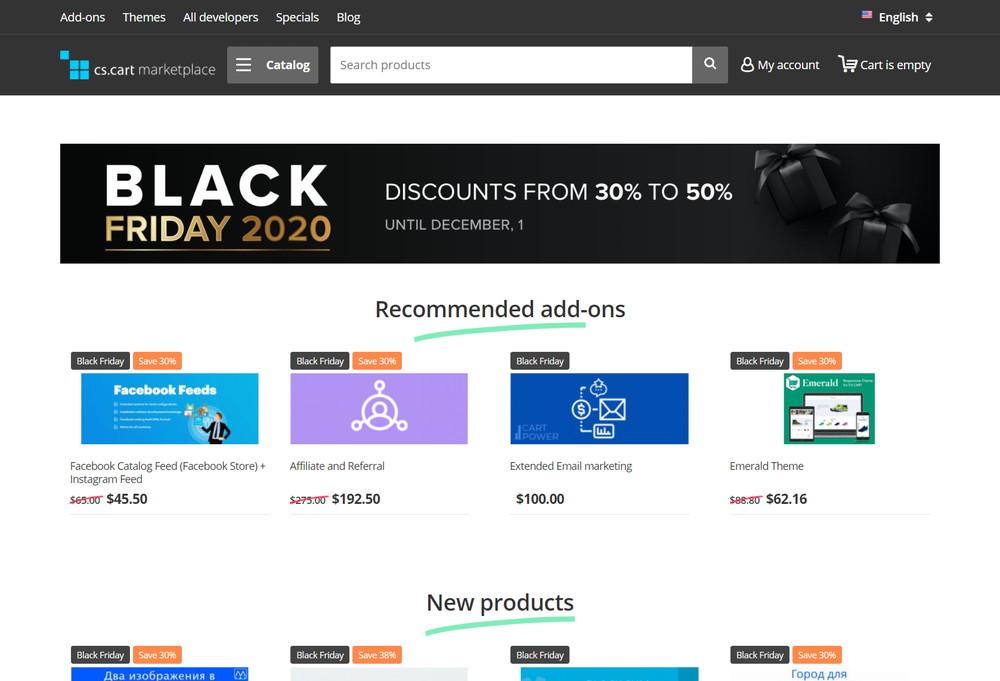Focus the Search products field

tap(511, 64)
